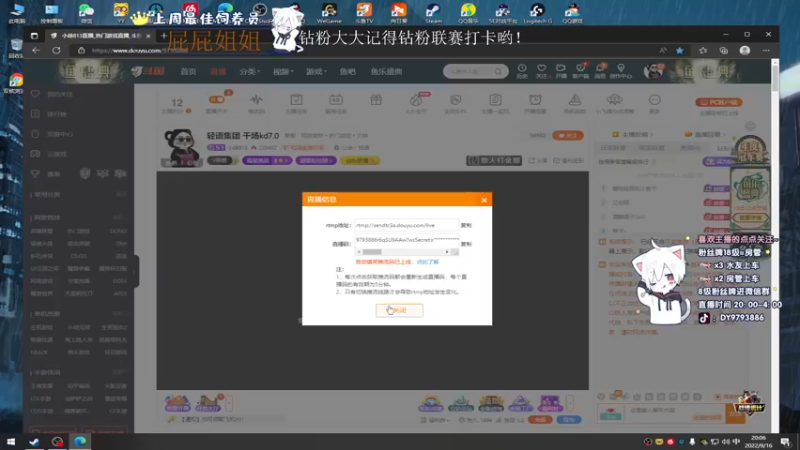Open the 开播 camera icon

(561, 71)
